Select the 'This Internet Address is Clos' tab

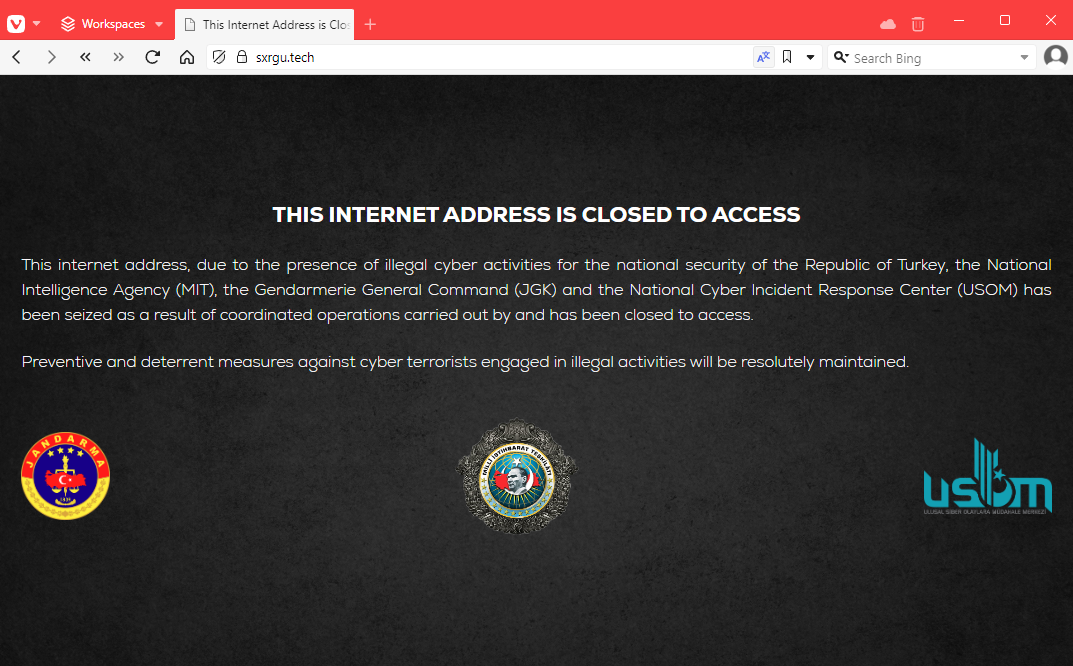click(x=265, y=25)
